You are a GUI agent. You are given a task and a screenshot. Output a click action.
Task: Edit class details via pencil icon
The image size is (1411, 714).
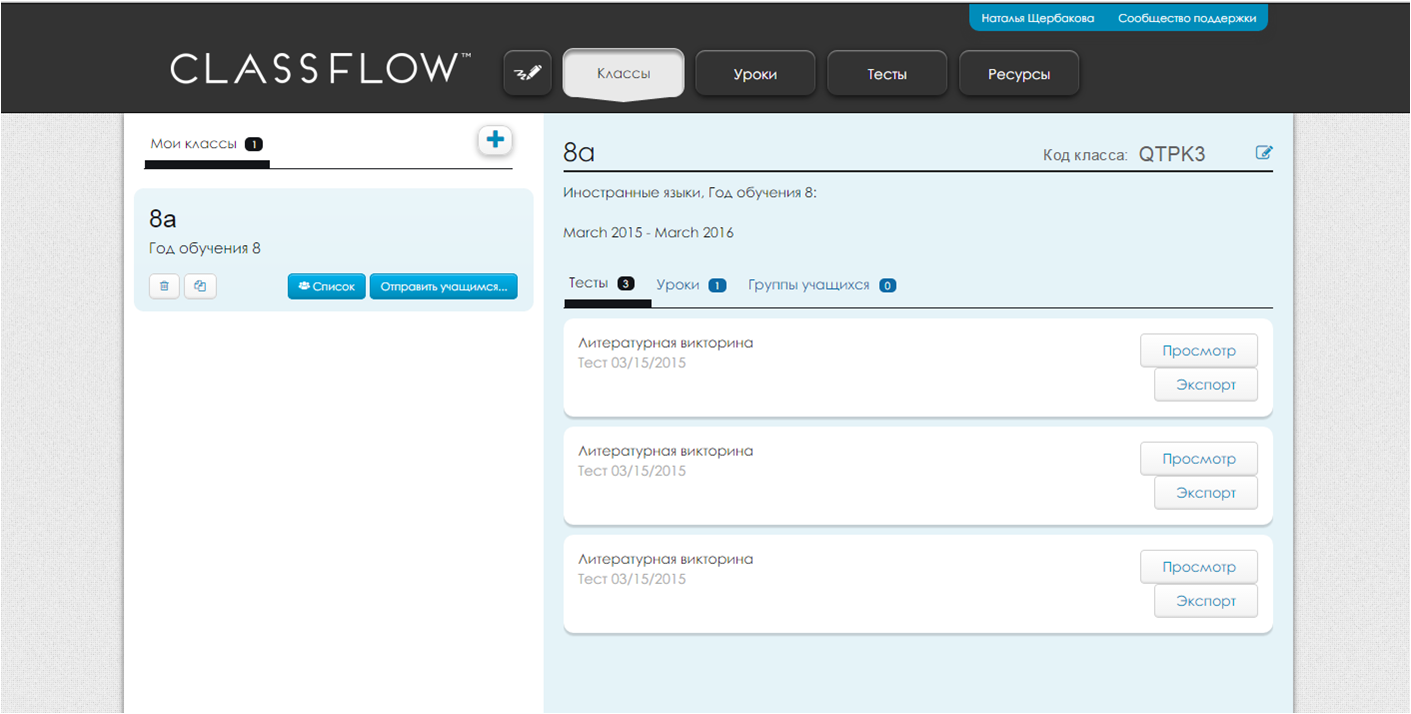coord(1264,153)
